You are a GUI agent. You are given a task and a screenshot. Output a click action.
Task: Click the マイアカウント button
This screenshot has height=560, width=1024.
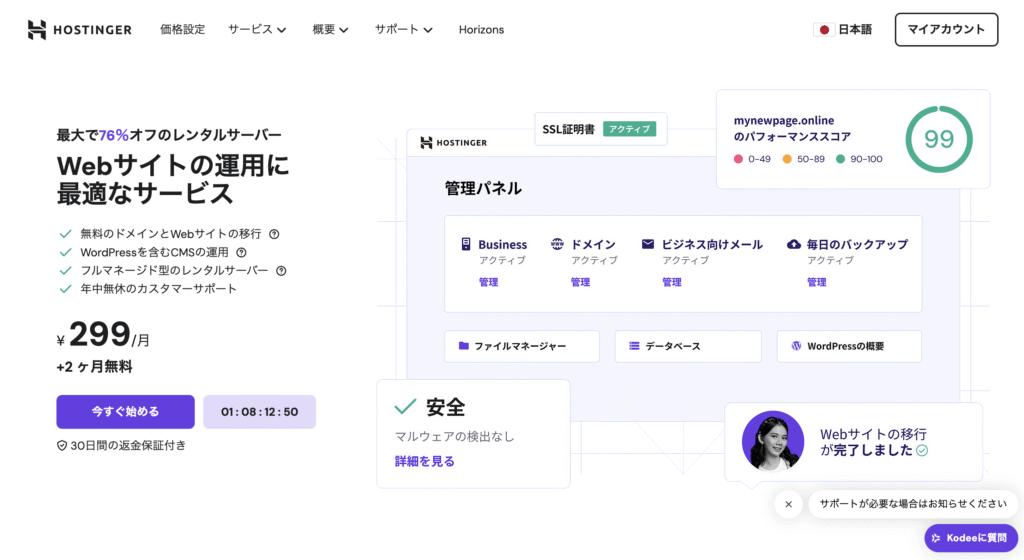(x=946, y=30)
